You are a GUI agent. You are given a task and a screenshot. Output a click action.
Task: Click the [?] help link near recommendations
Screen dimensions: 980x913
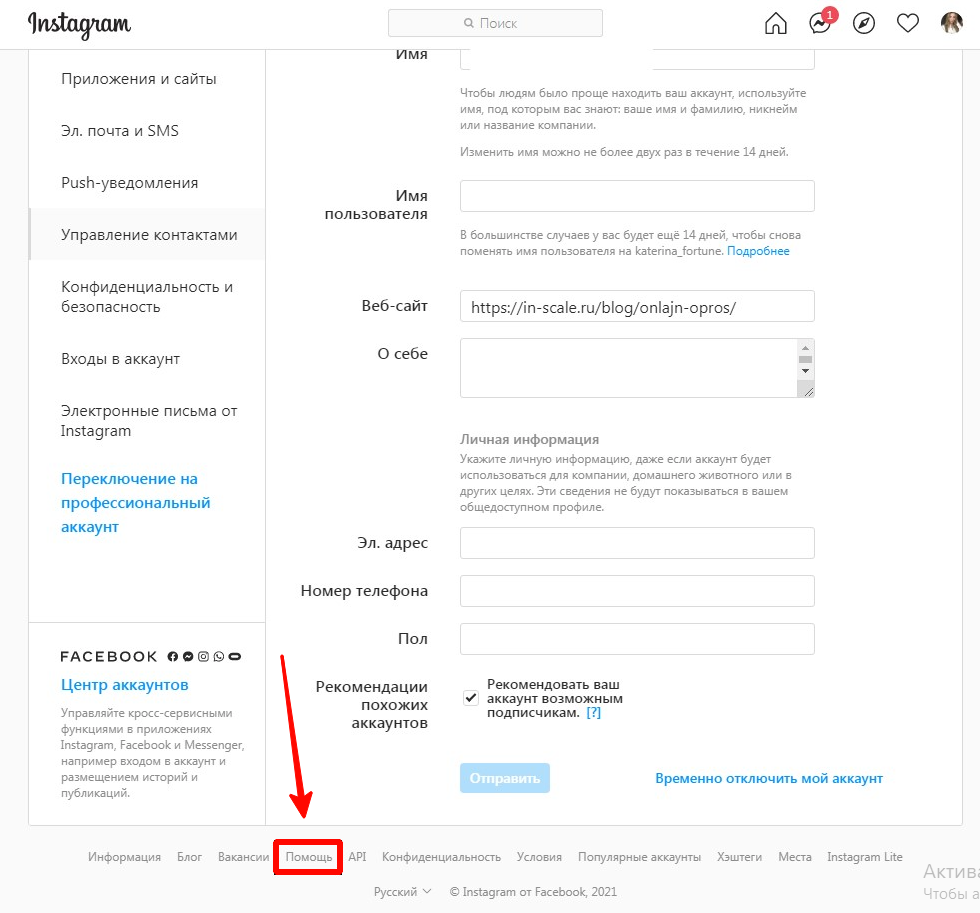pos(594,712)
